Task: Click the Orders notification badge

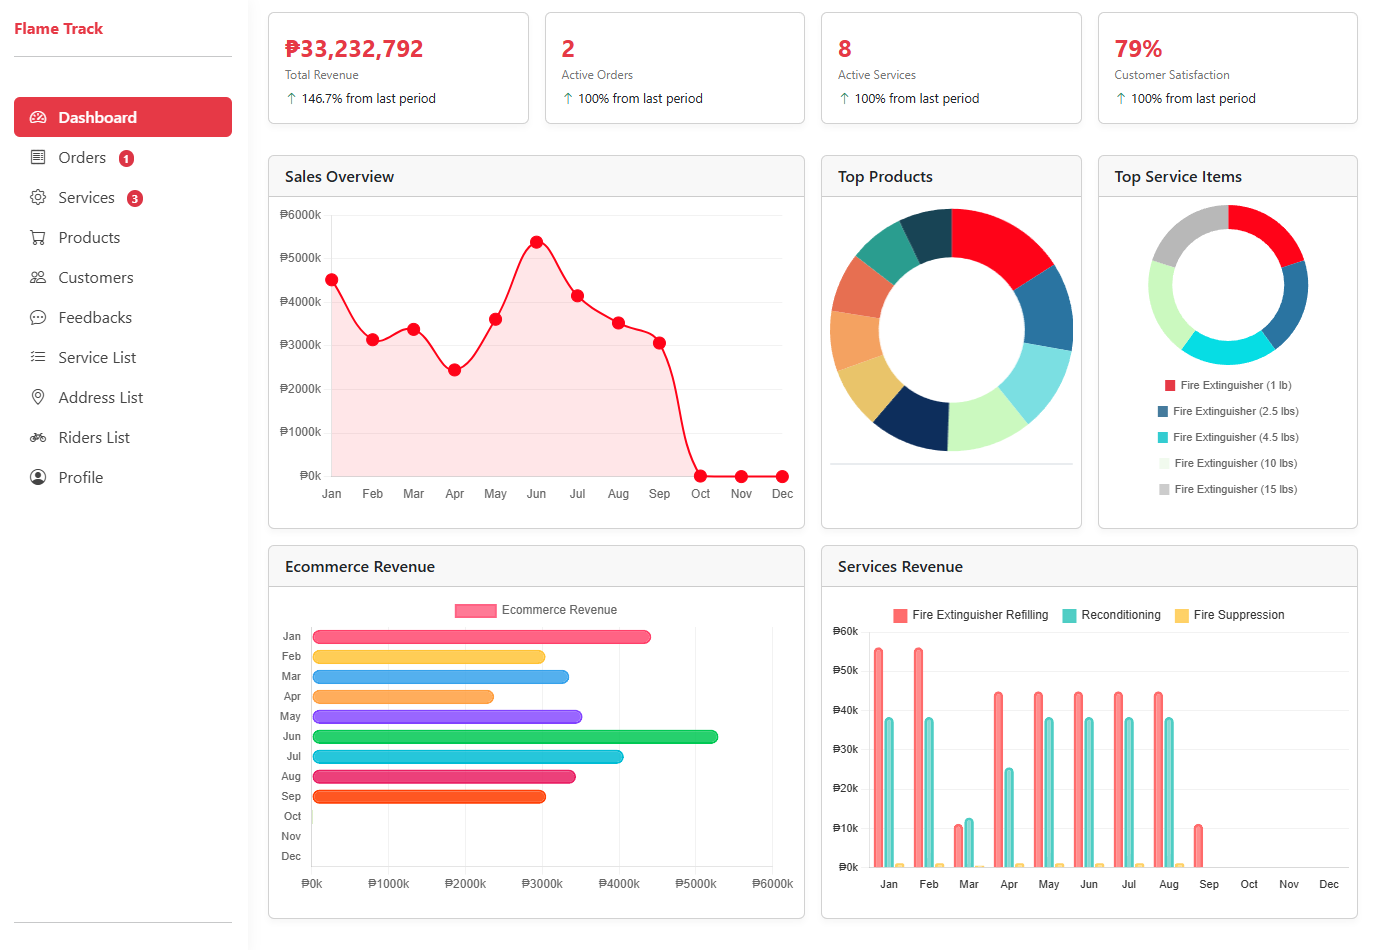Action: [126, 158]
